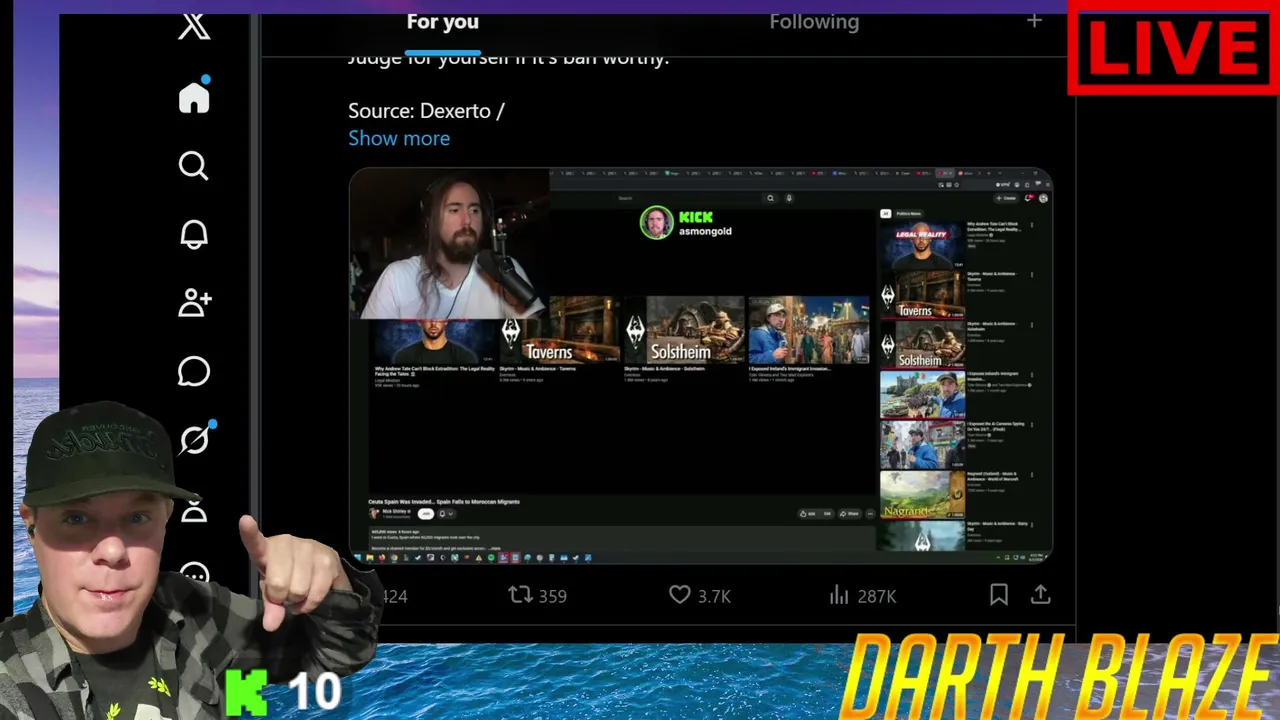Open the Follow people icon with plus
This screenshot has width=1280, height=720.
click(194, 303)
